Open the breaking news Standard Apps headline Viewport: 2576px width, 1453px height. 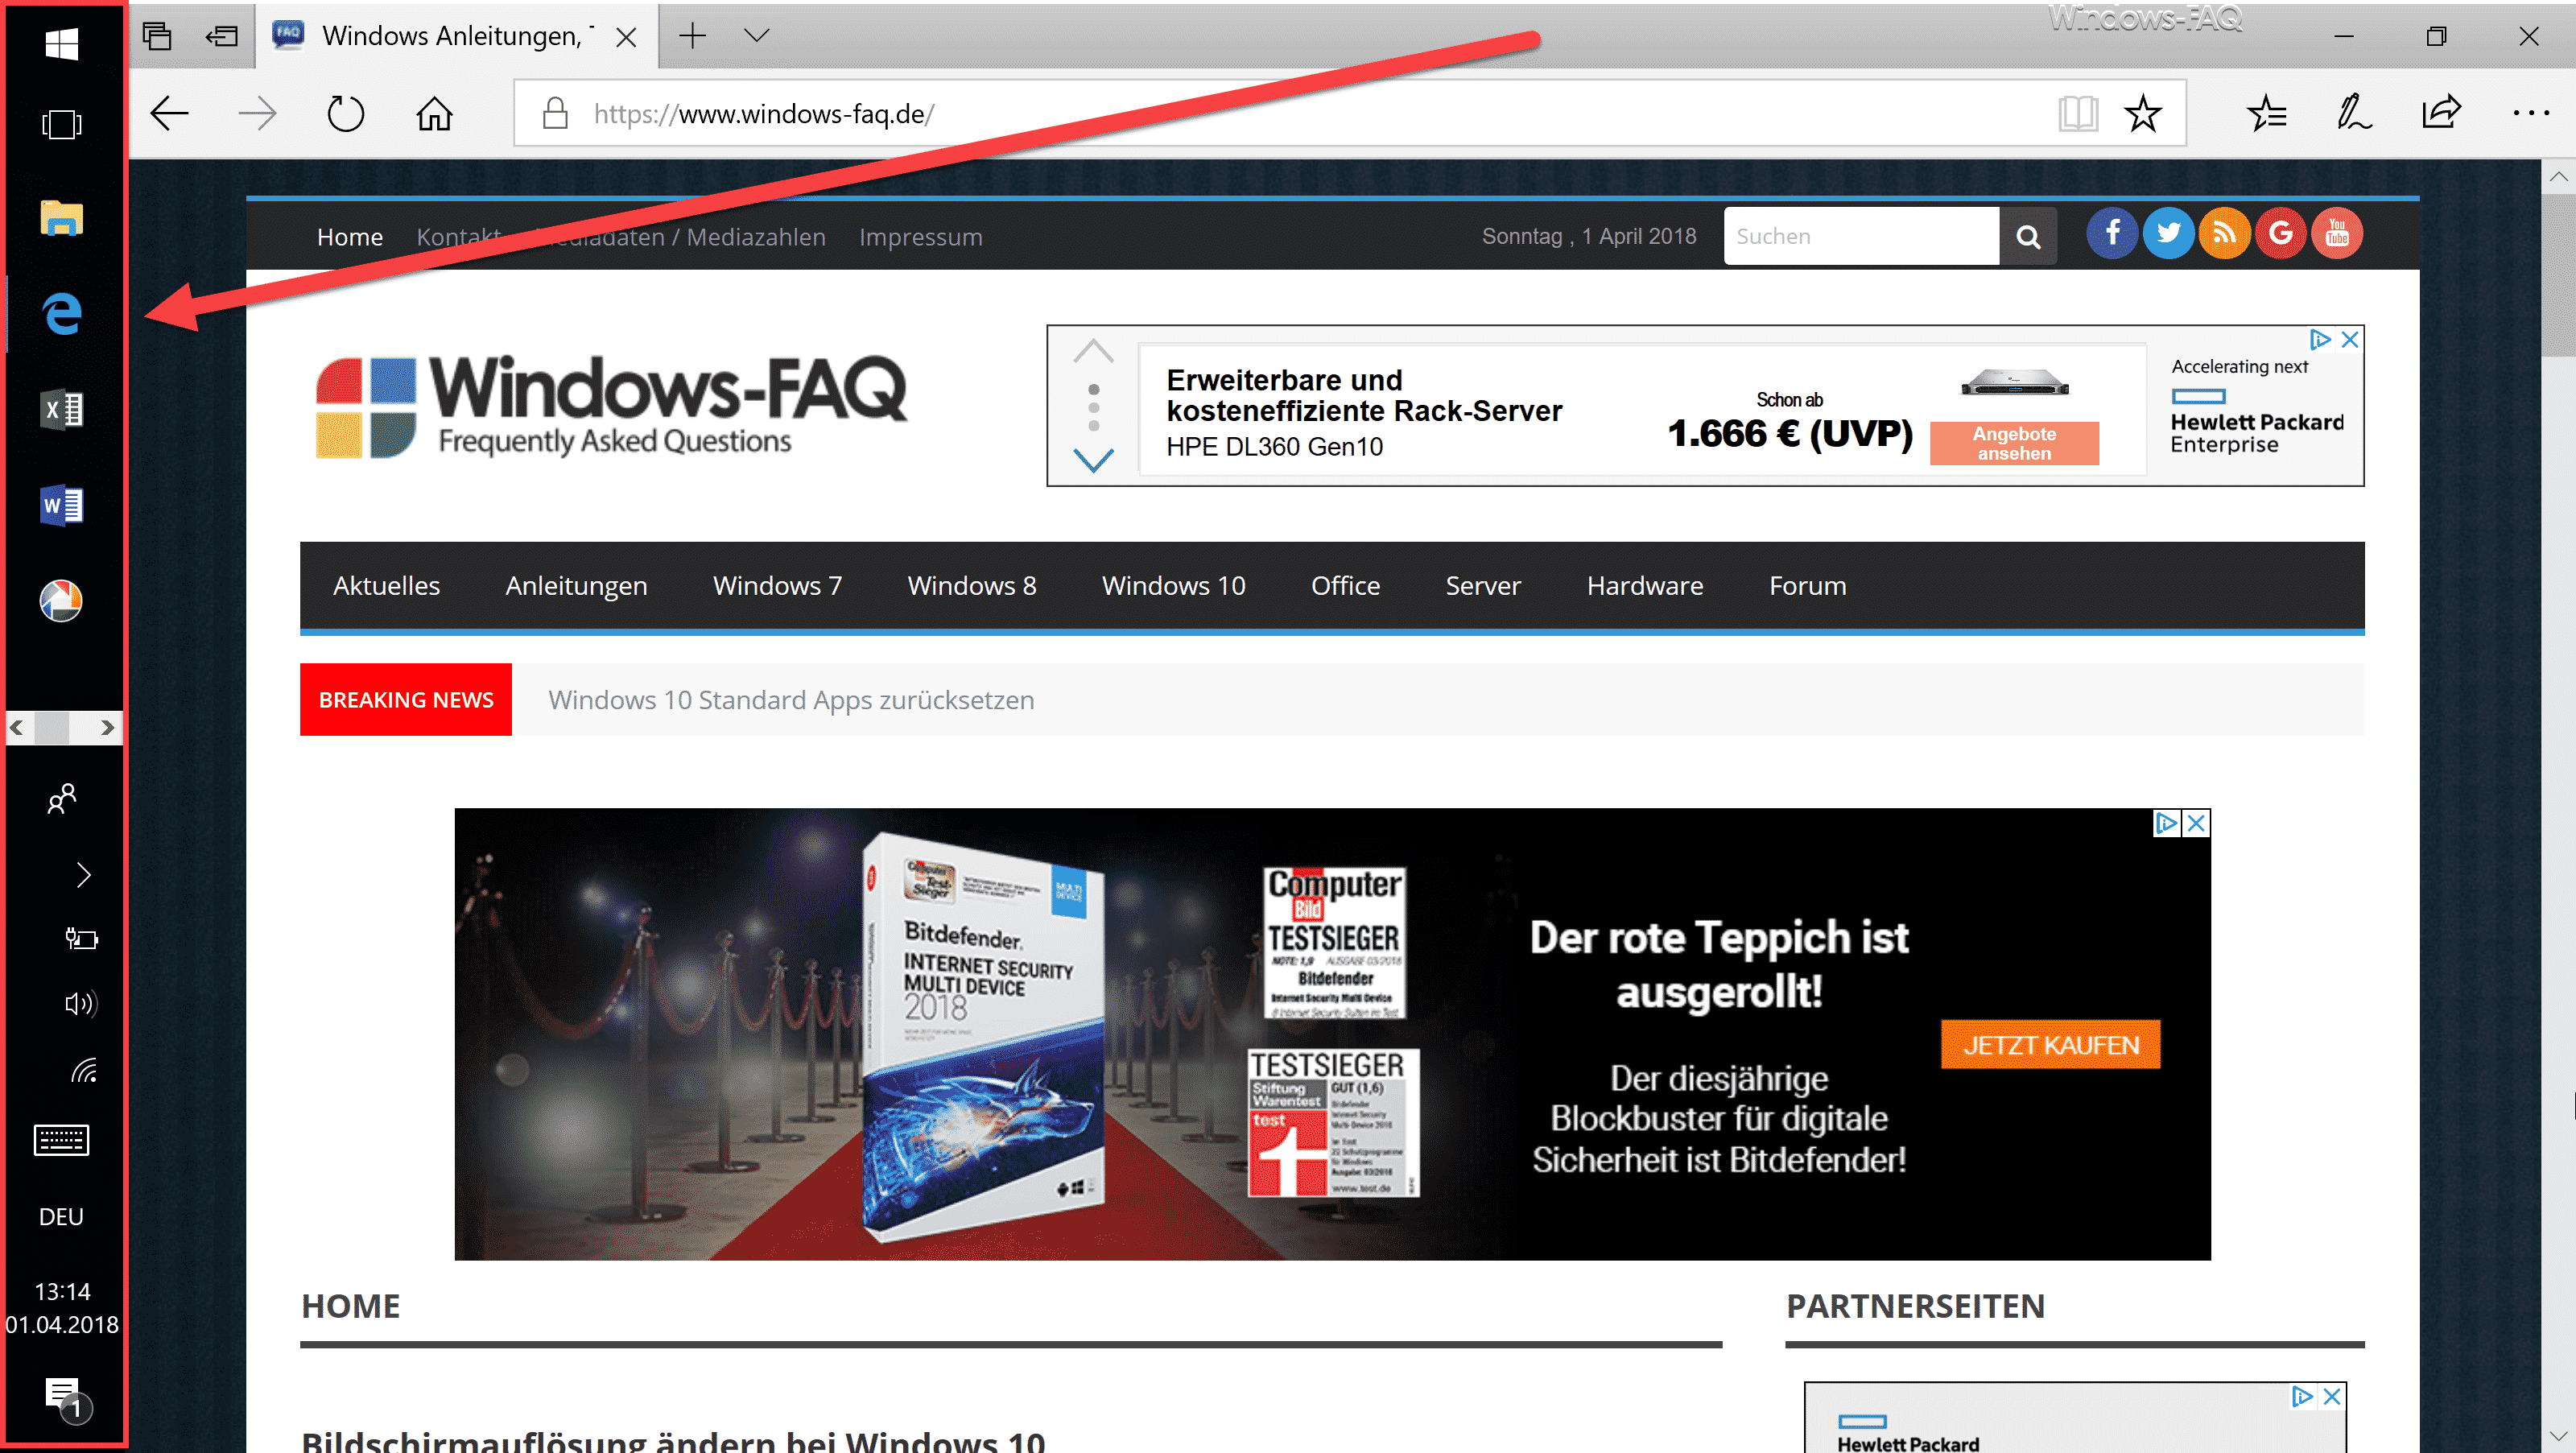coord(791,700)
